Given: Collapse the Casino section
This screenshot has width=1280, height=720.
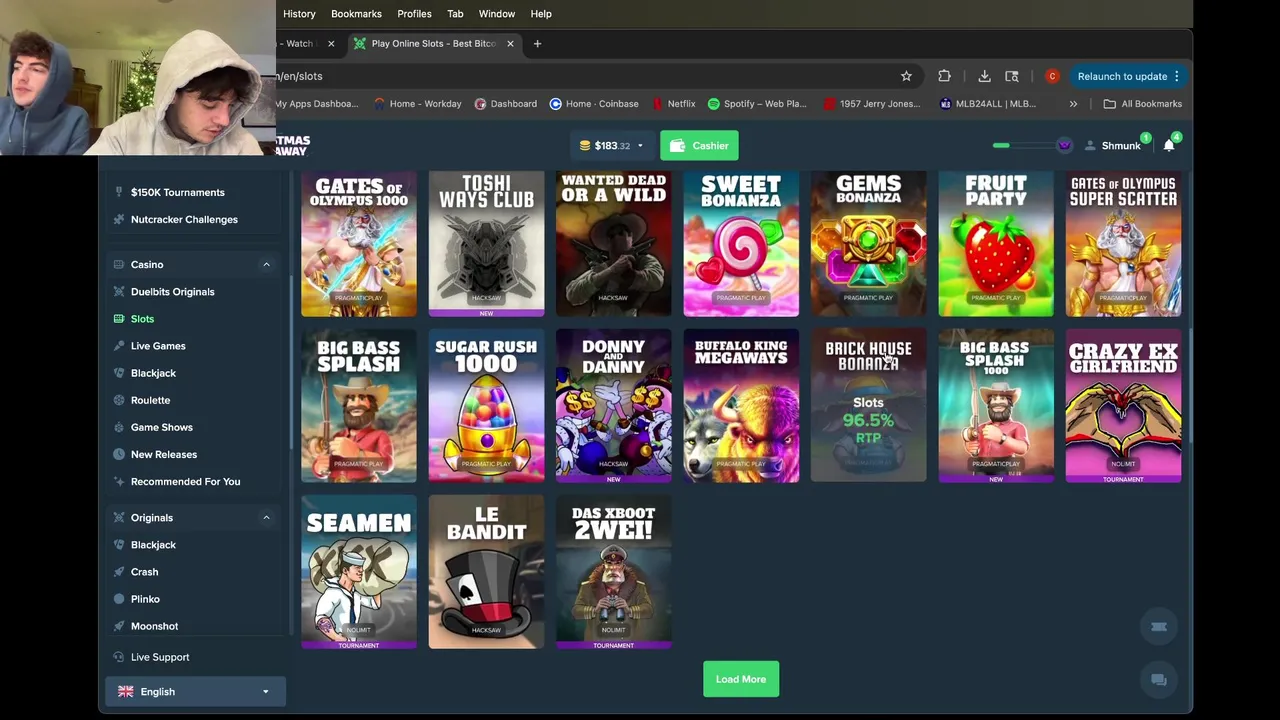Looking at the screenshot, I should pyautogui.click(x=266, y=265).
